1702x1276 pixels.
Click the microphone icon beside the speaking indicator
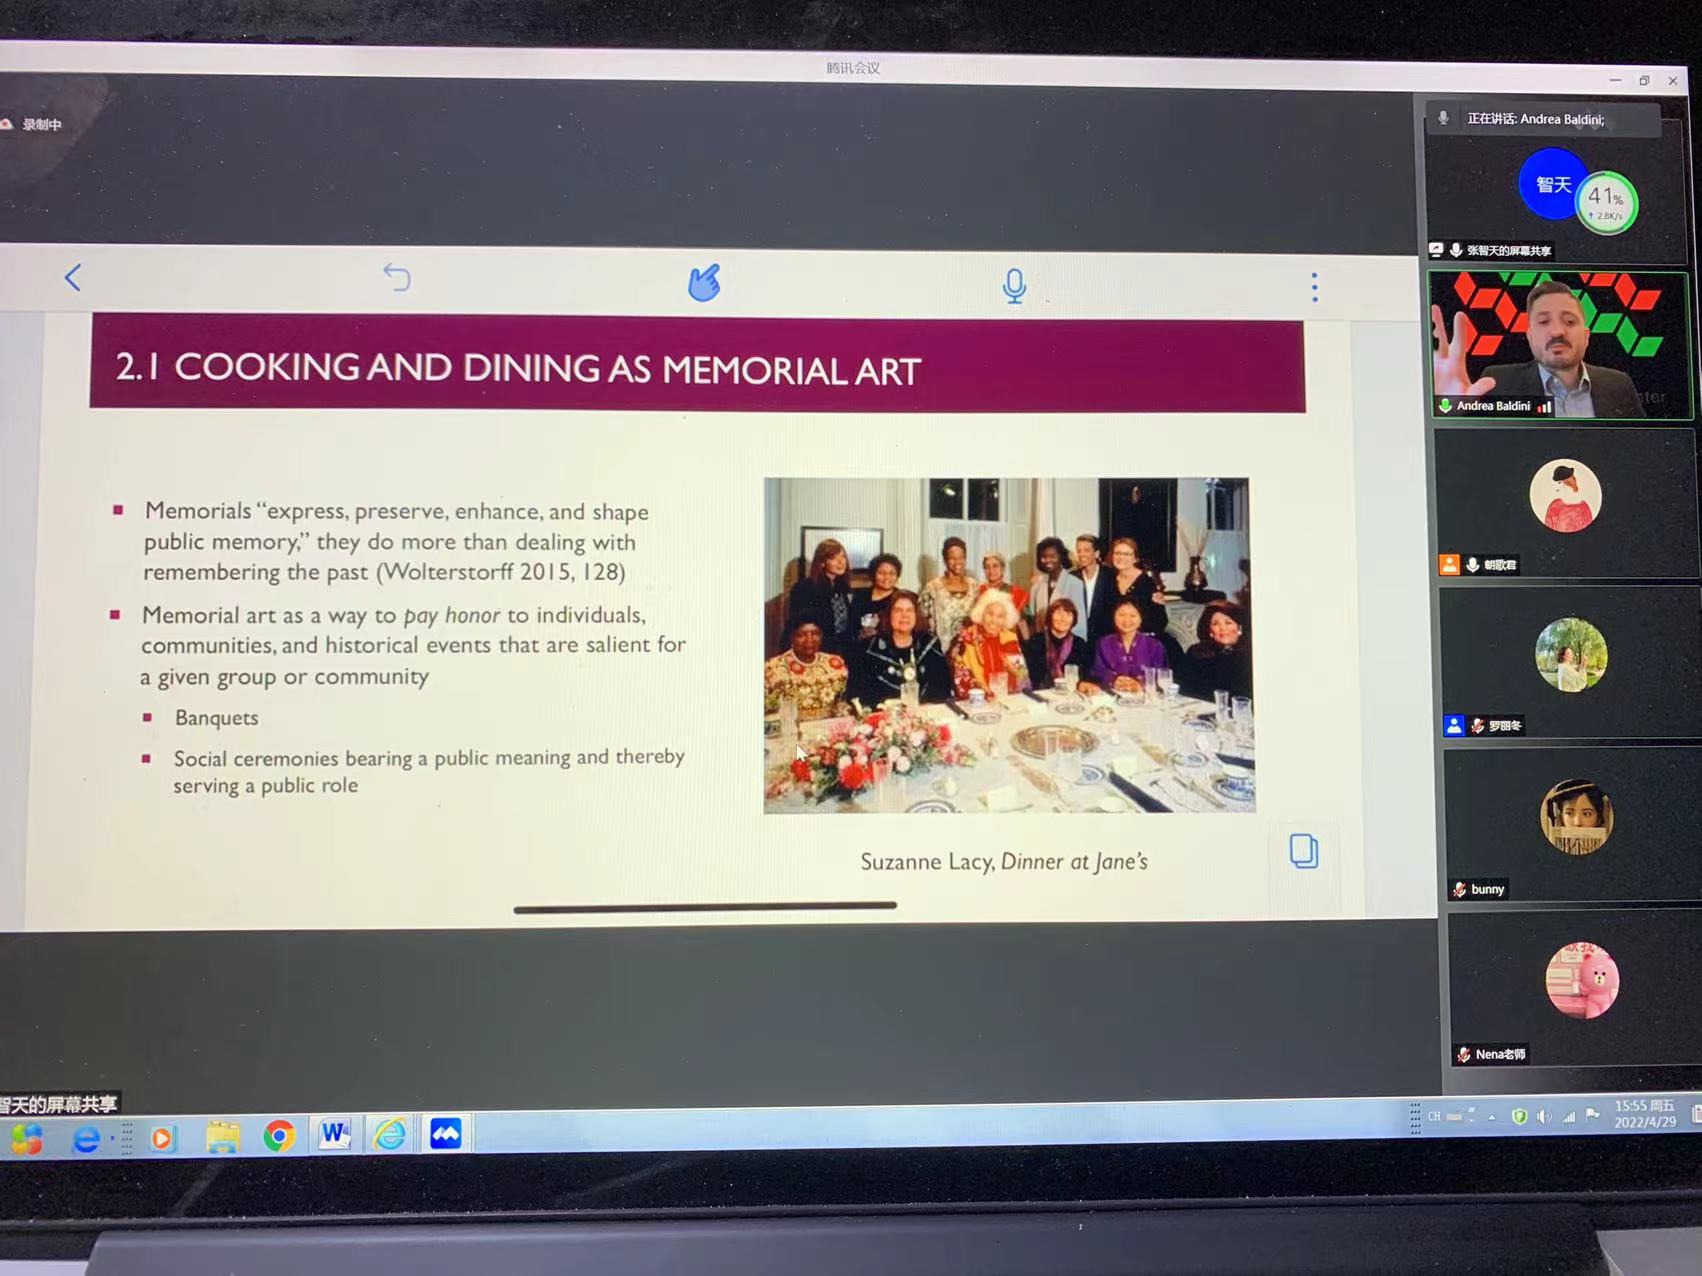[1443, 118]
